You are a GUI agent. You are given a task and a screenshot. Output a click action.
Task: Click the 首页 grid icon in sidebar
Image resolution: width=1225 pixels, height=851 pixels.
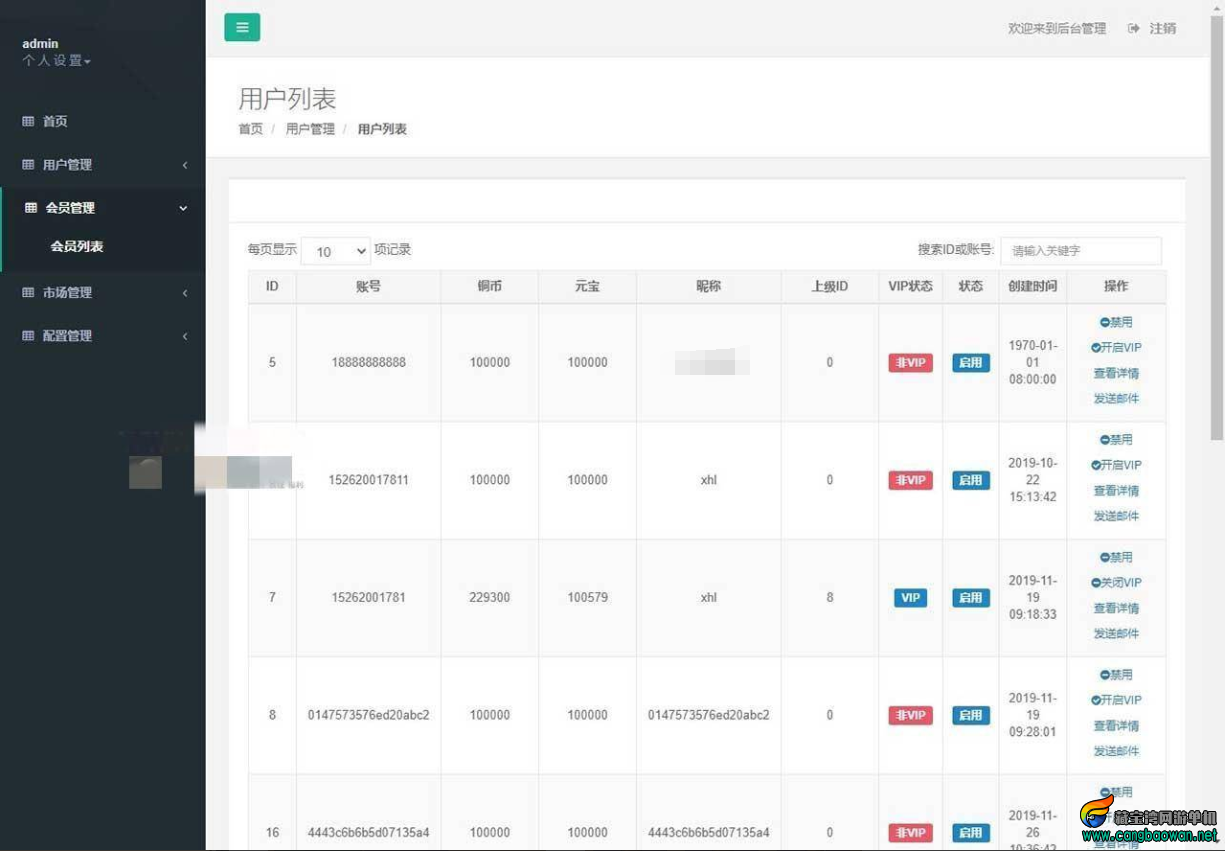28,121
